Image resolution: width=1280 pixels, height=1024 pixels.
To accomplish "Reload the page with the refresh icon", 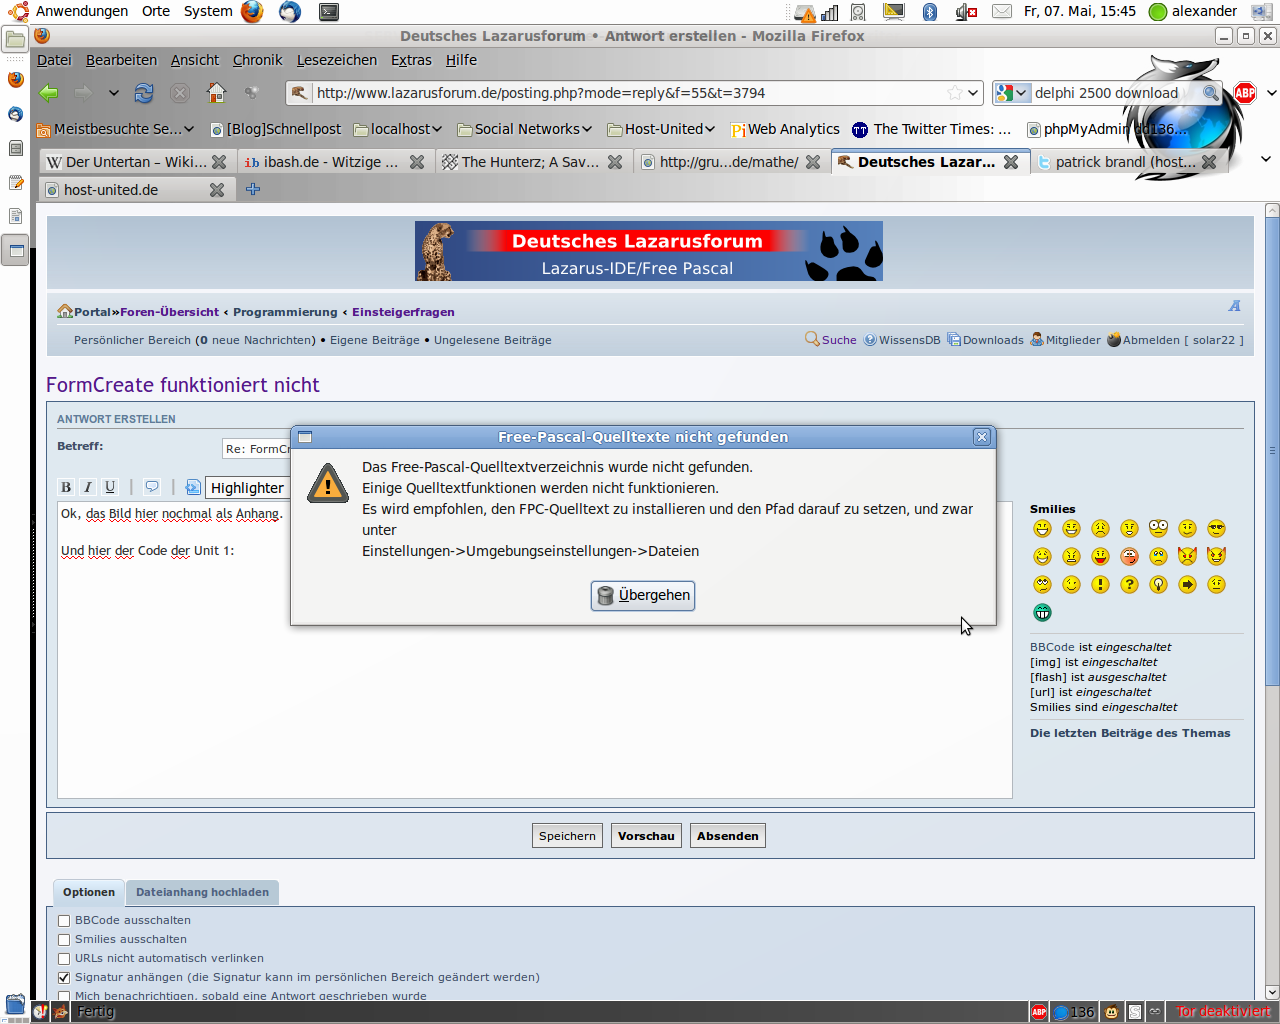I will [144, 93].
